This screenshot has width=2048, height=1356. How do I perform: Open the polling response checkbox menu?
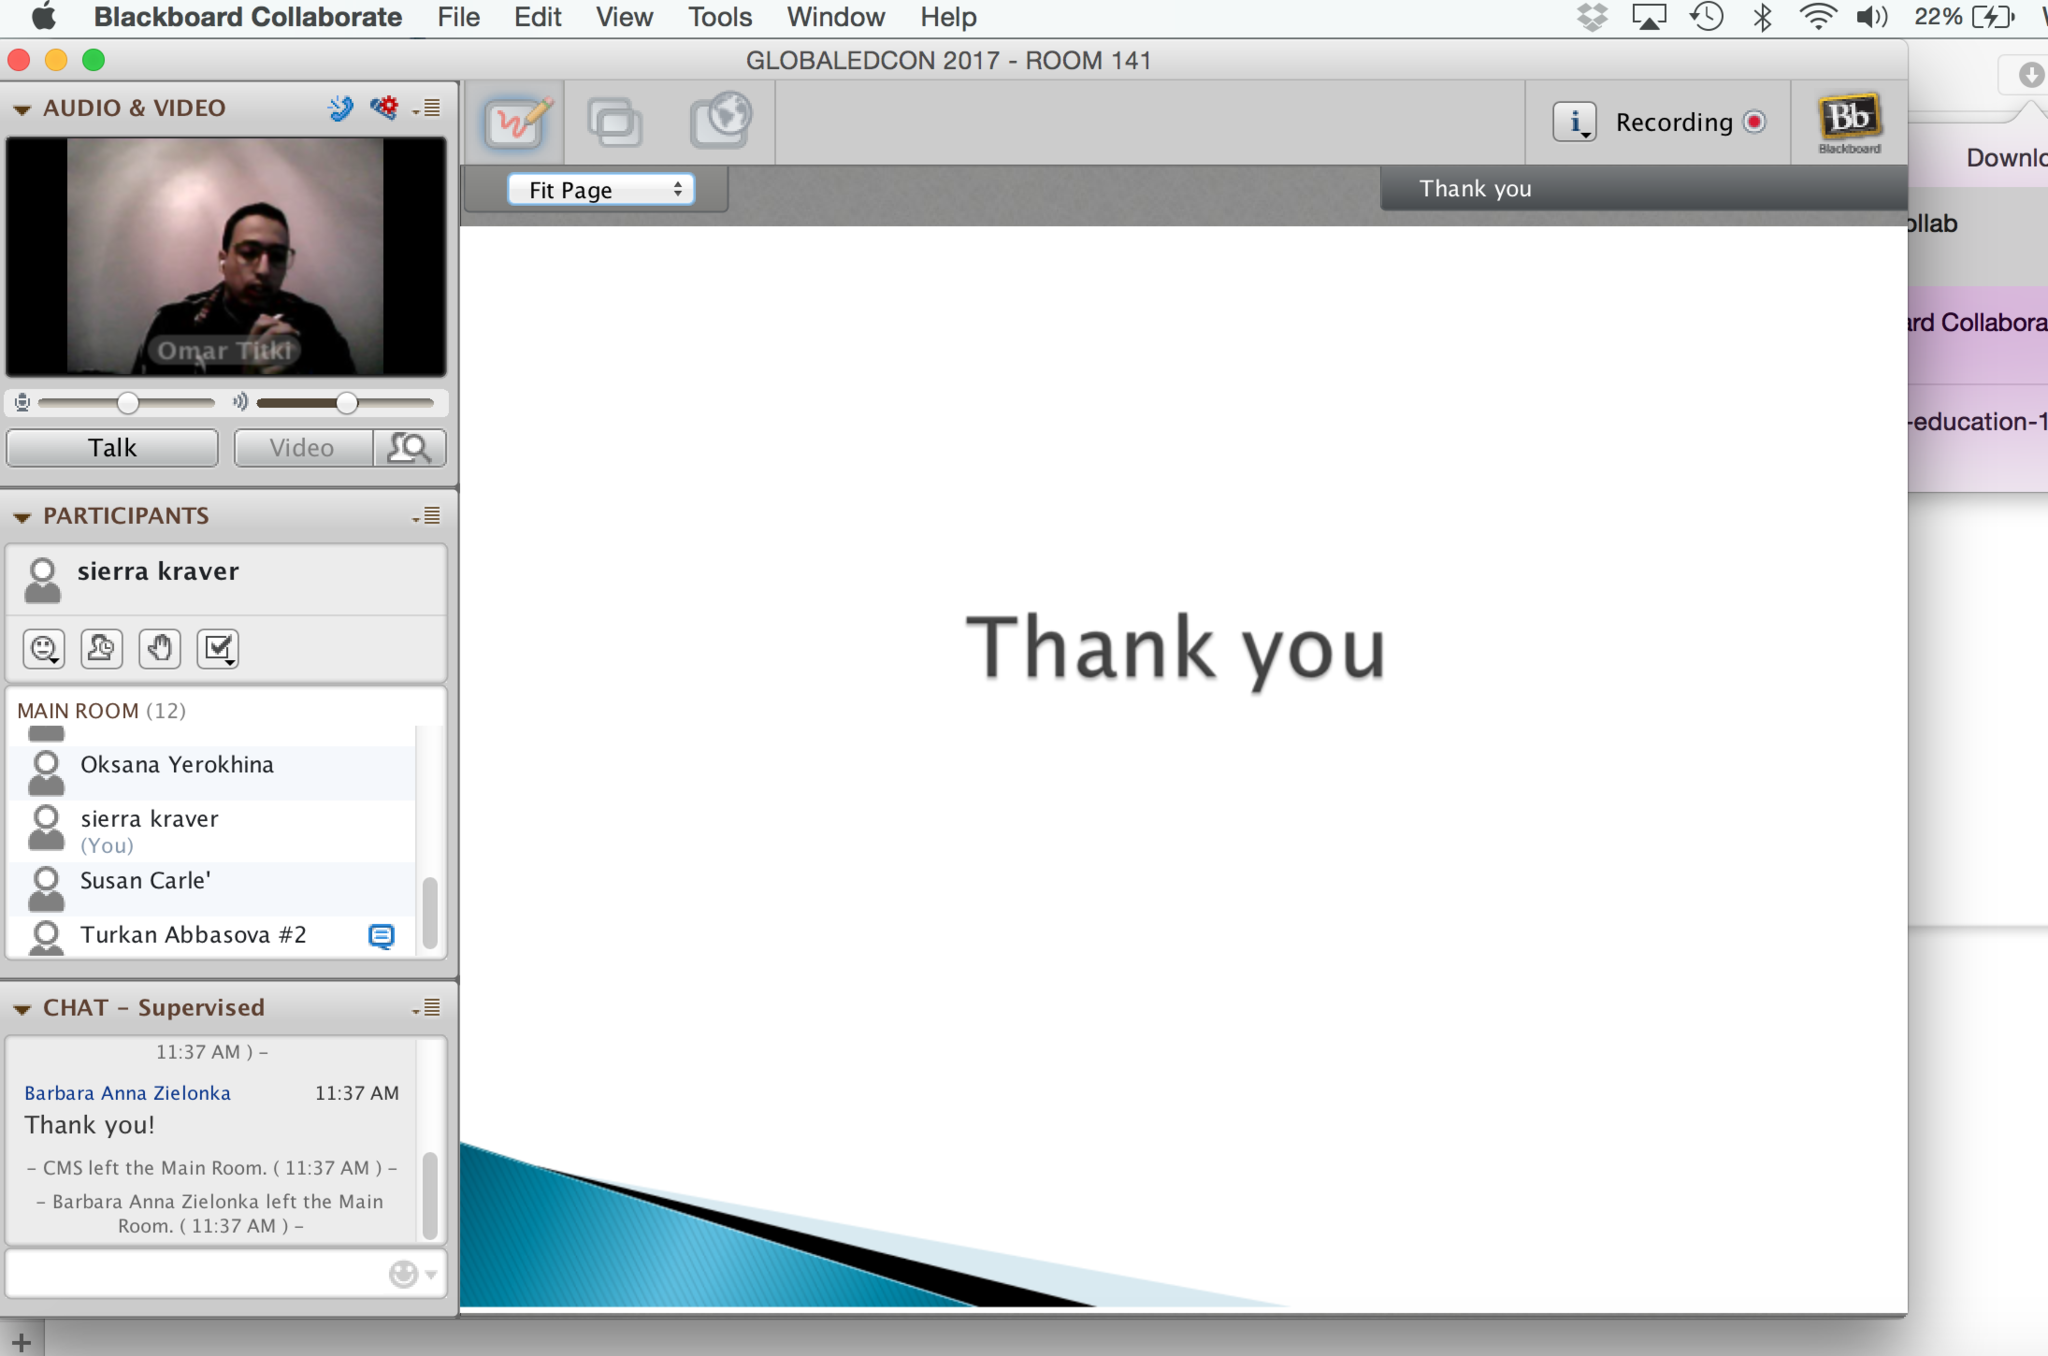[x=218, y=649]
